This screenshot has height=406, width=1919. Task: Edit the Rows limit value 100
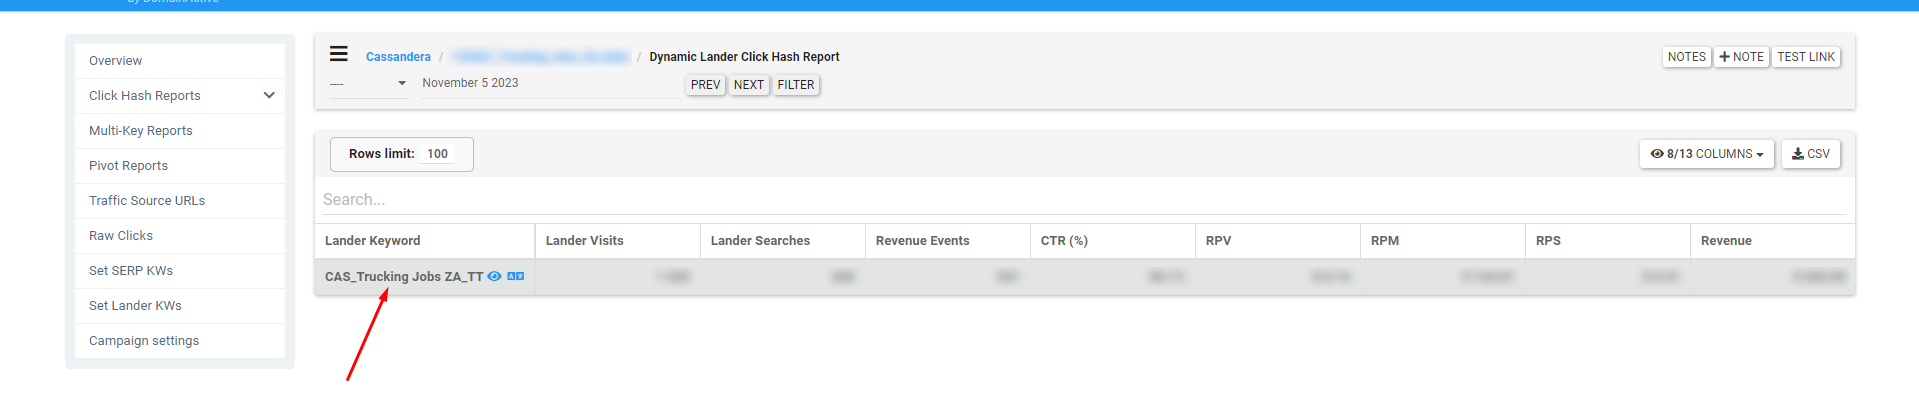click(x=438, y=154)
